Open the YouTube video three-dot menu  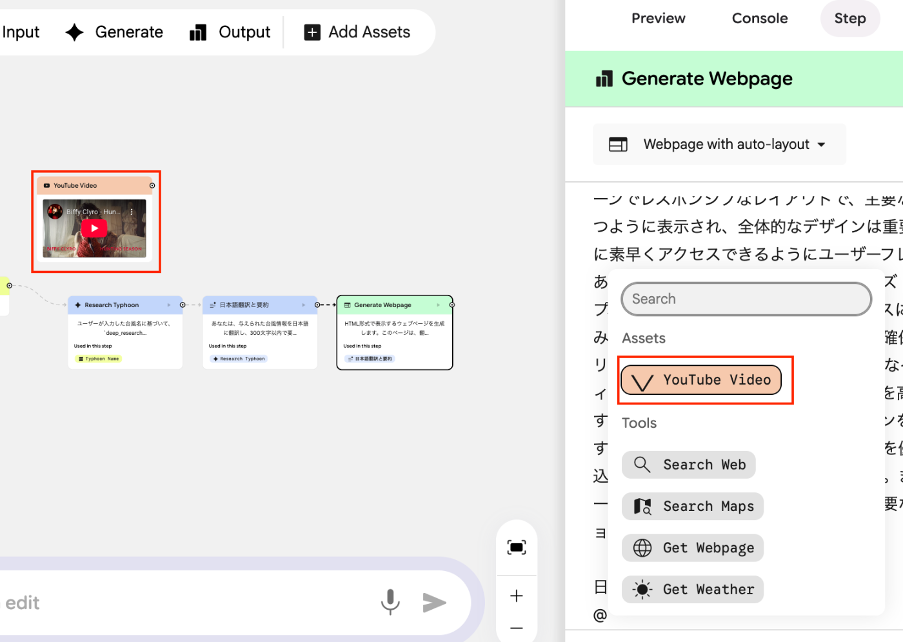coord(131,212)
